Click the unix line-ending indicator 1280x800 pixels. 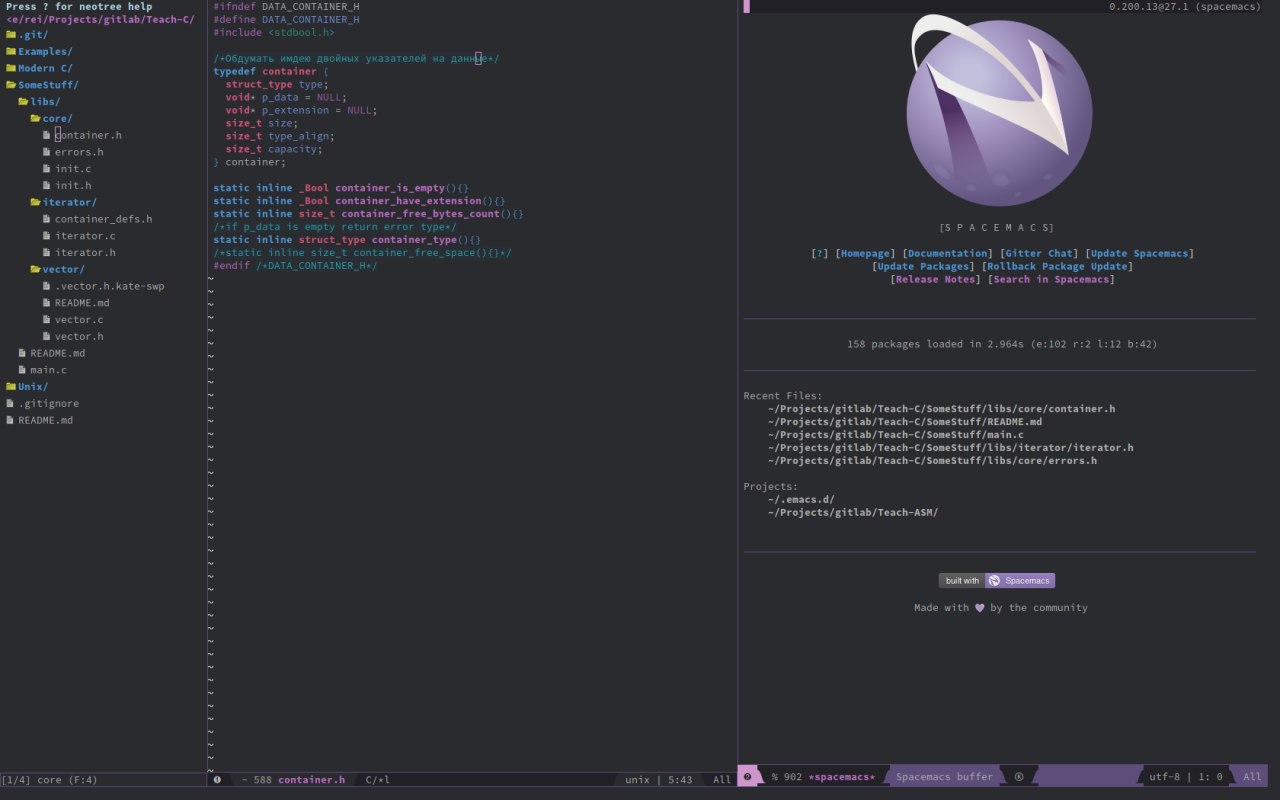pos(637,780)
